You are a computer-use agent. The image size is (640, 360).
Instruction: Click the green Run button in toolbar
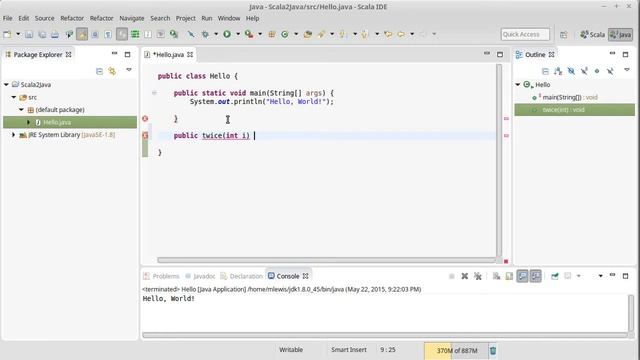tap(227, 34)
